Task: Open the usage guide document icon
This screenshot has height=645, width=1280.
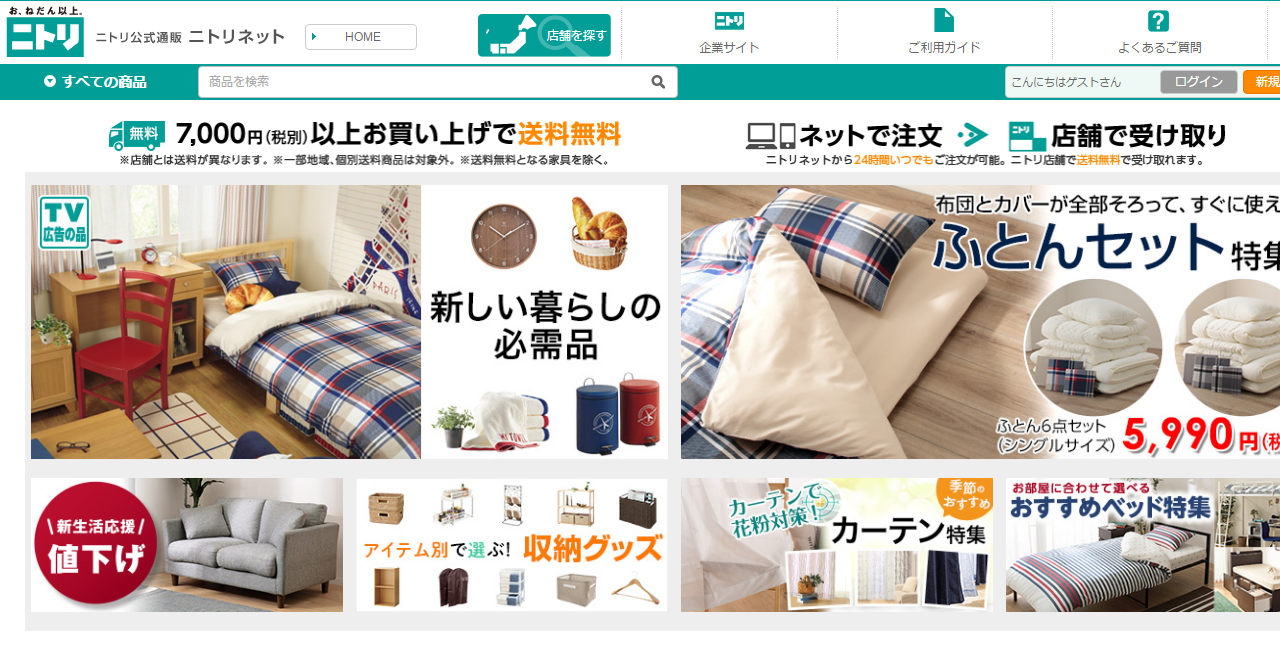Action: 944,21
